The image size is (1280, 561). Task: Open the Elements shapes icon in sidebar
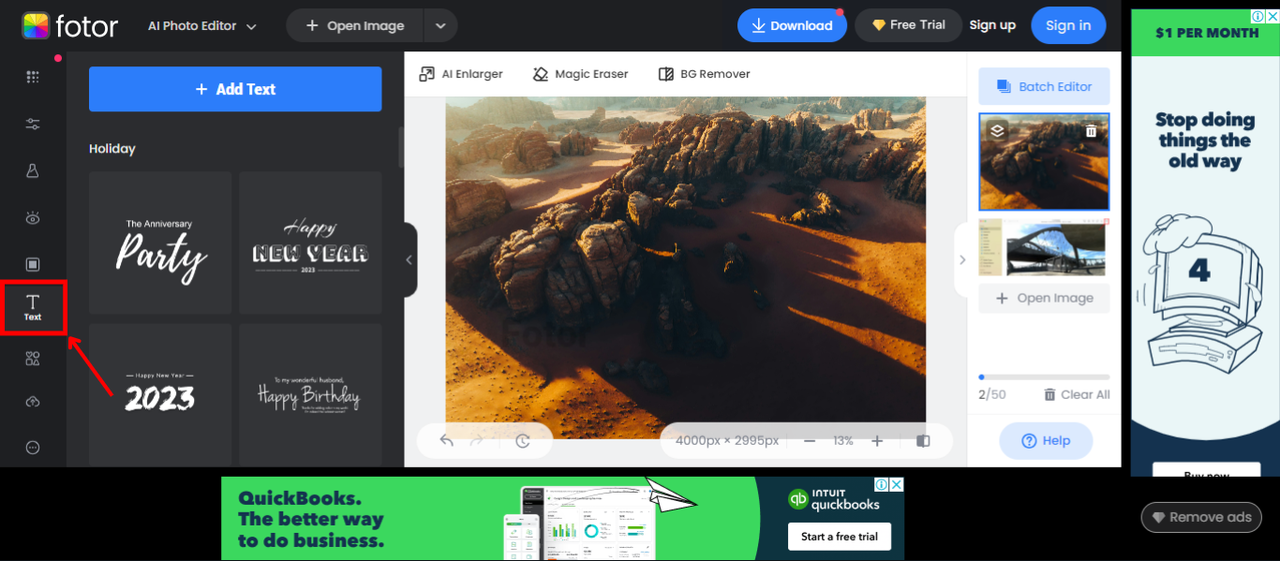pyautogui.click(x=33, y=358)
